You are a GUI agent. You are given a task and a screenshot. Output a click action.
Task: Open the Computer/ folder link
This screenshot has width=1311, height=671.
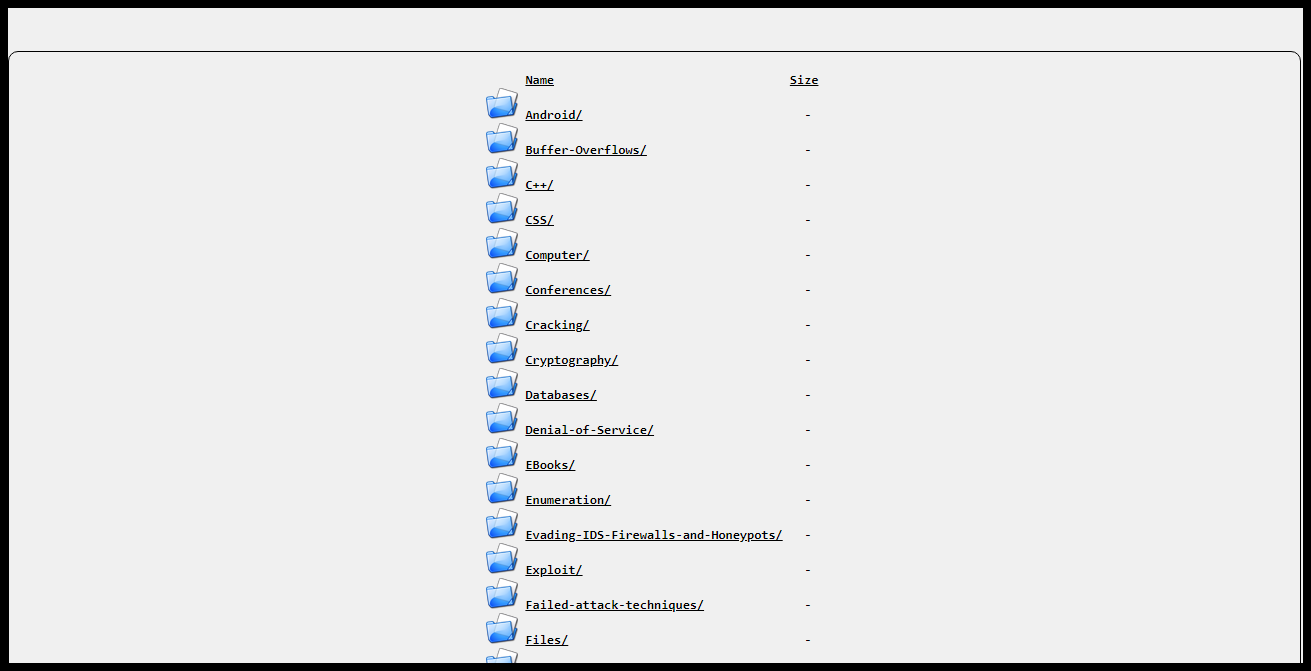(557, 255)
